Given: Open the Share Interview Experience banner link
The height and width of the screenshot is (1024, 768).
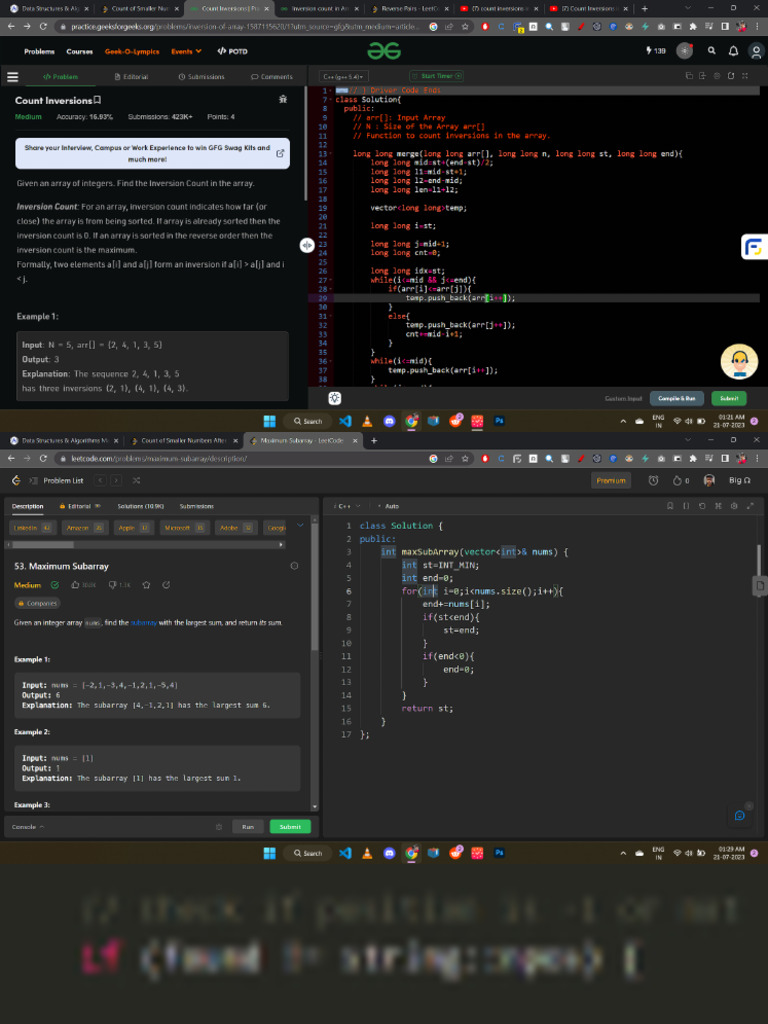Looking at the screenshot, I should (152, 153).
